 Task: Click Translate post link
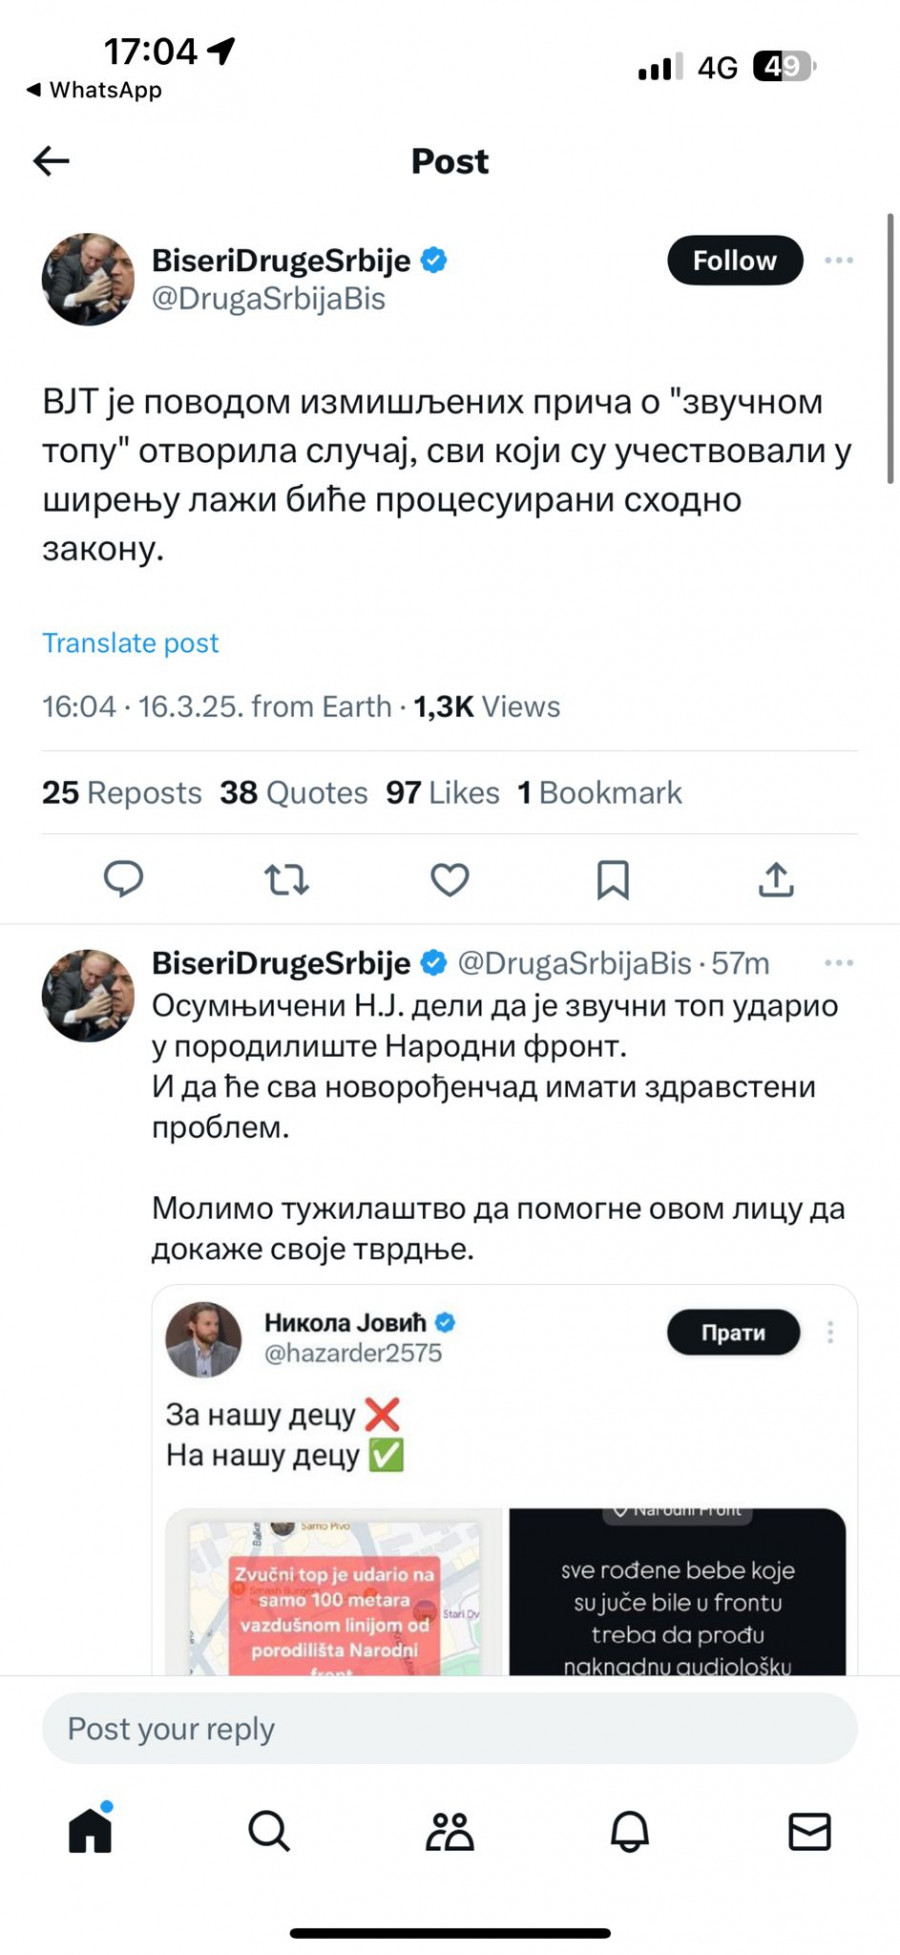tap(130, 643)
